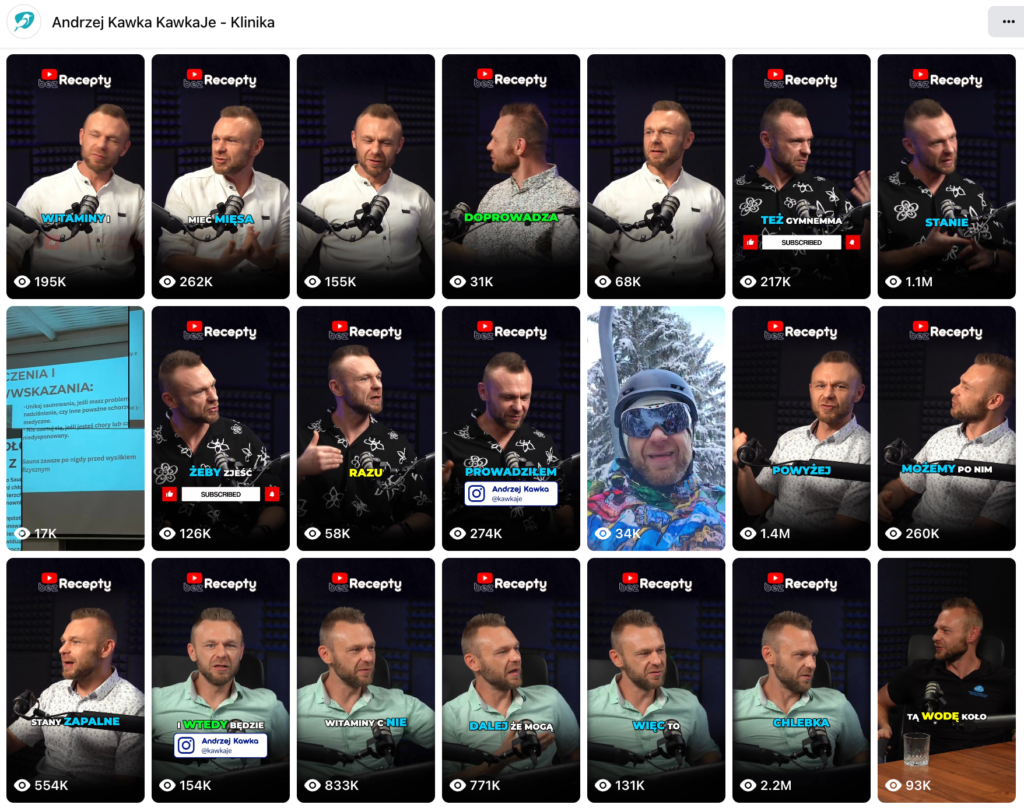The width and height of the screenshot is (1024, 808).
Task: Click the SUBSCRIBED button on the 217K reel
Action: pos(801,242)
